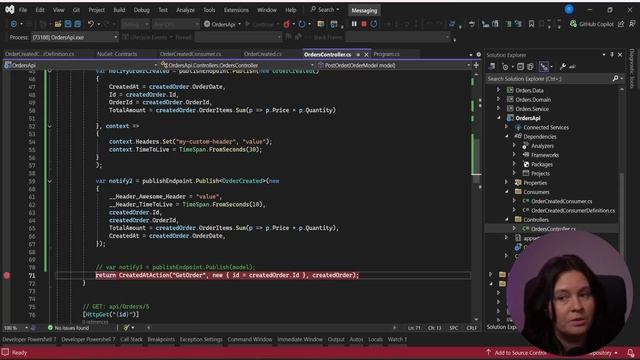Expand the Orders.Data project node
This screenshot has height=360, width=640.
(498, 90)
